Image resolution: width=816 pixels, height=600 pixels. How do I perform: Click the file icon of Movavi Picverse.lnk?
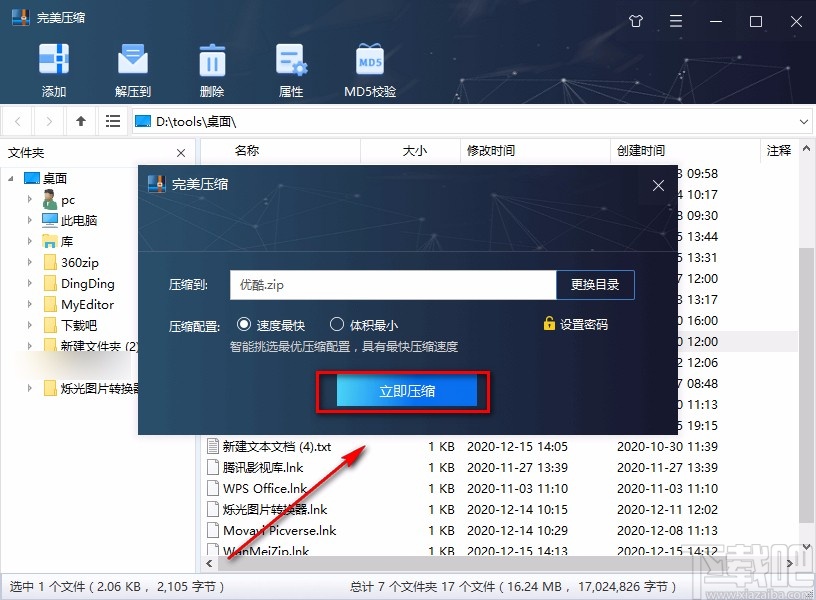212,530
